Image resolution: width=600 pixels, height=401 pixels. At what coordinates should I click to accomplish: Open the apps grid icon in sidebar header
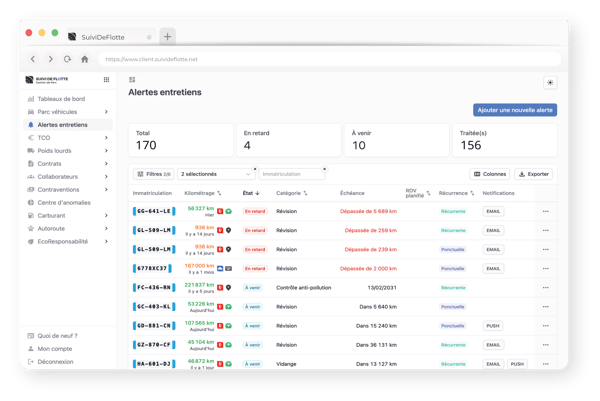tap(107, 79)
